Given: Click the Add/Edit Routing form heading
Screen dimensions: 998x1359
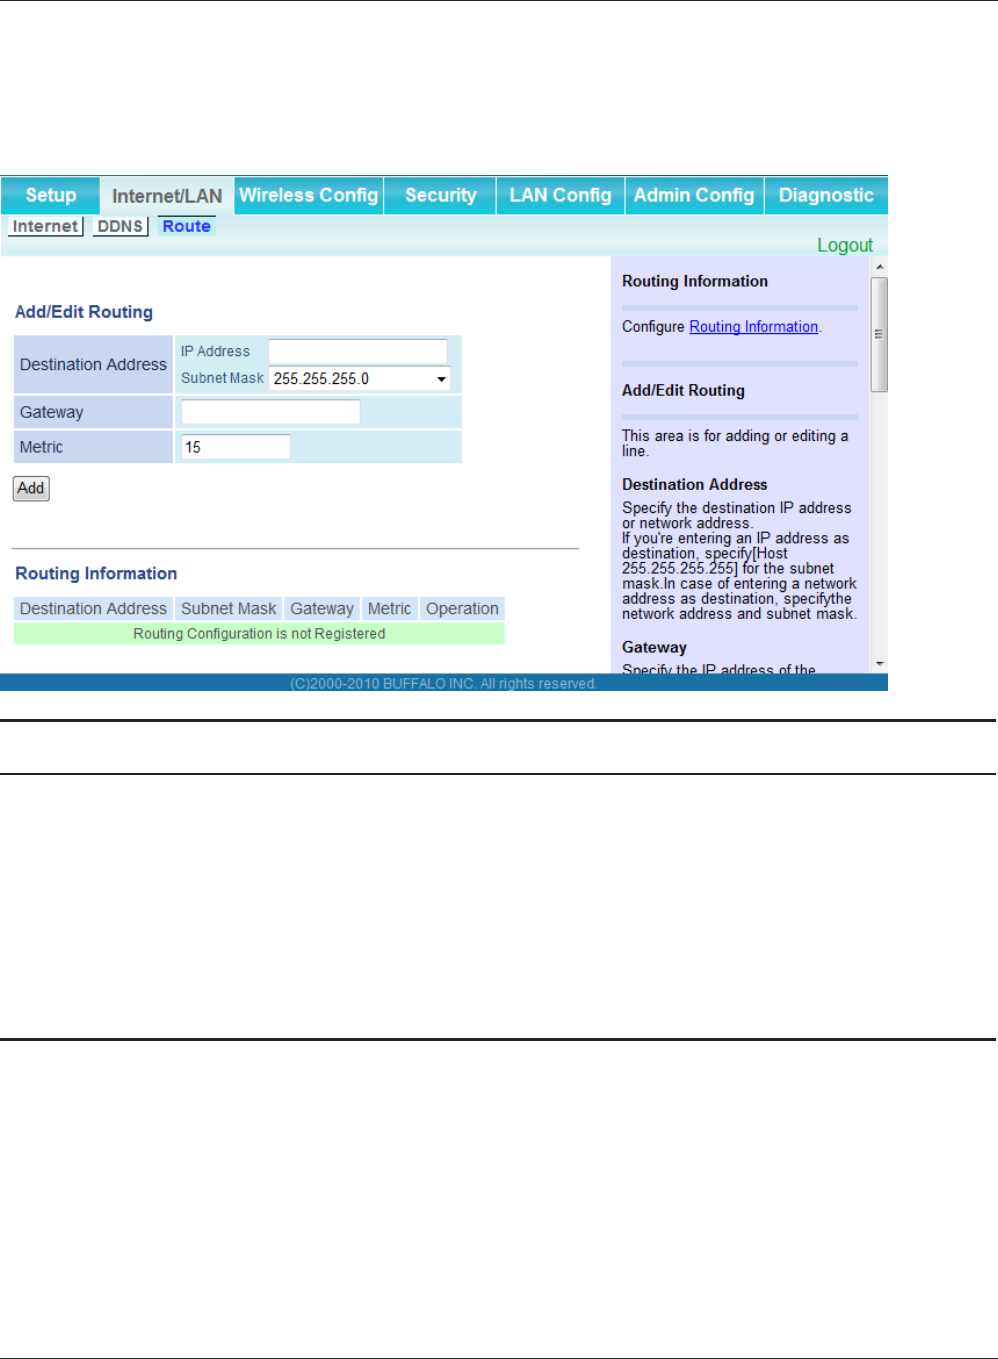Looking at the screenshot, I should tap(84, 312).
